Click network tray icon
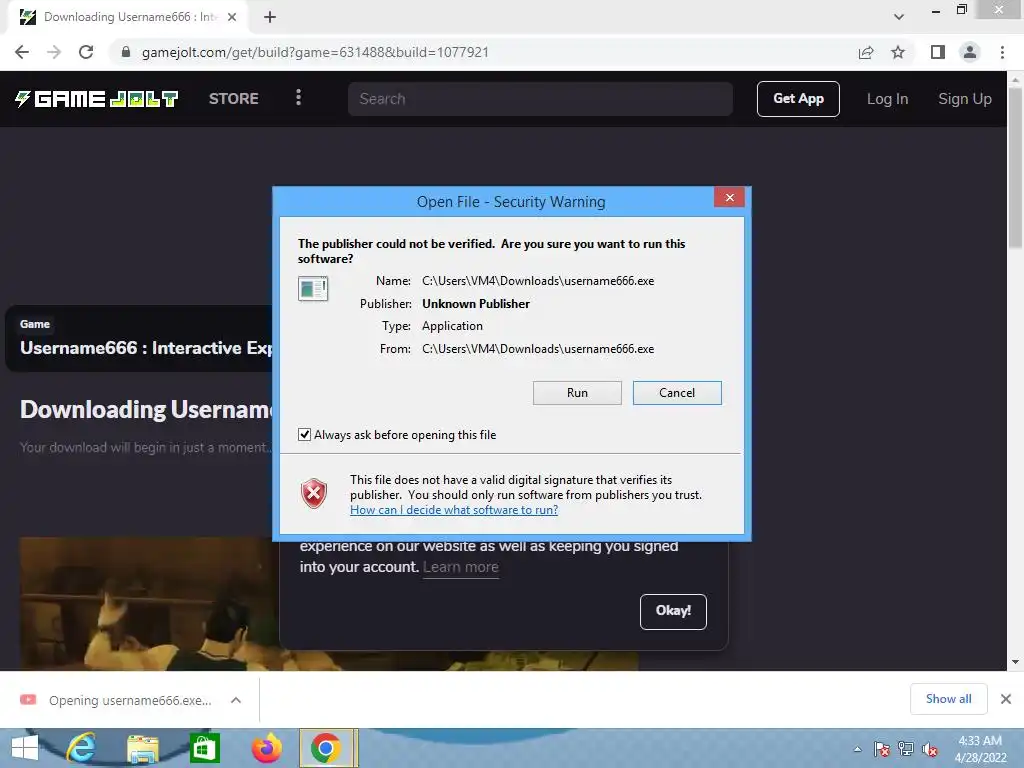 (x=905, y=749)
